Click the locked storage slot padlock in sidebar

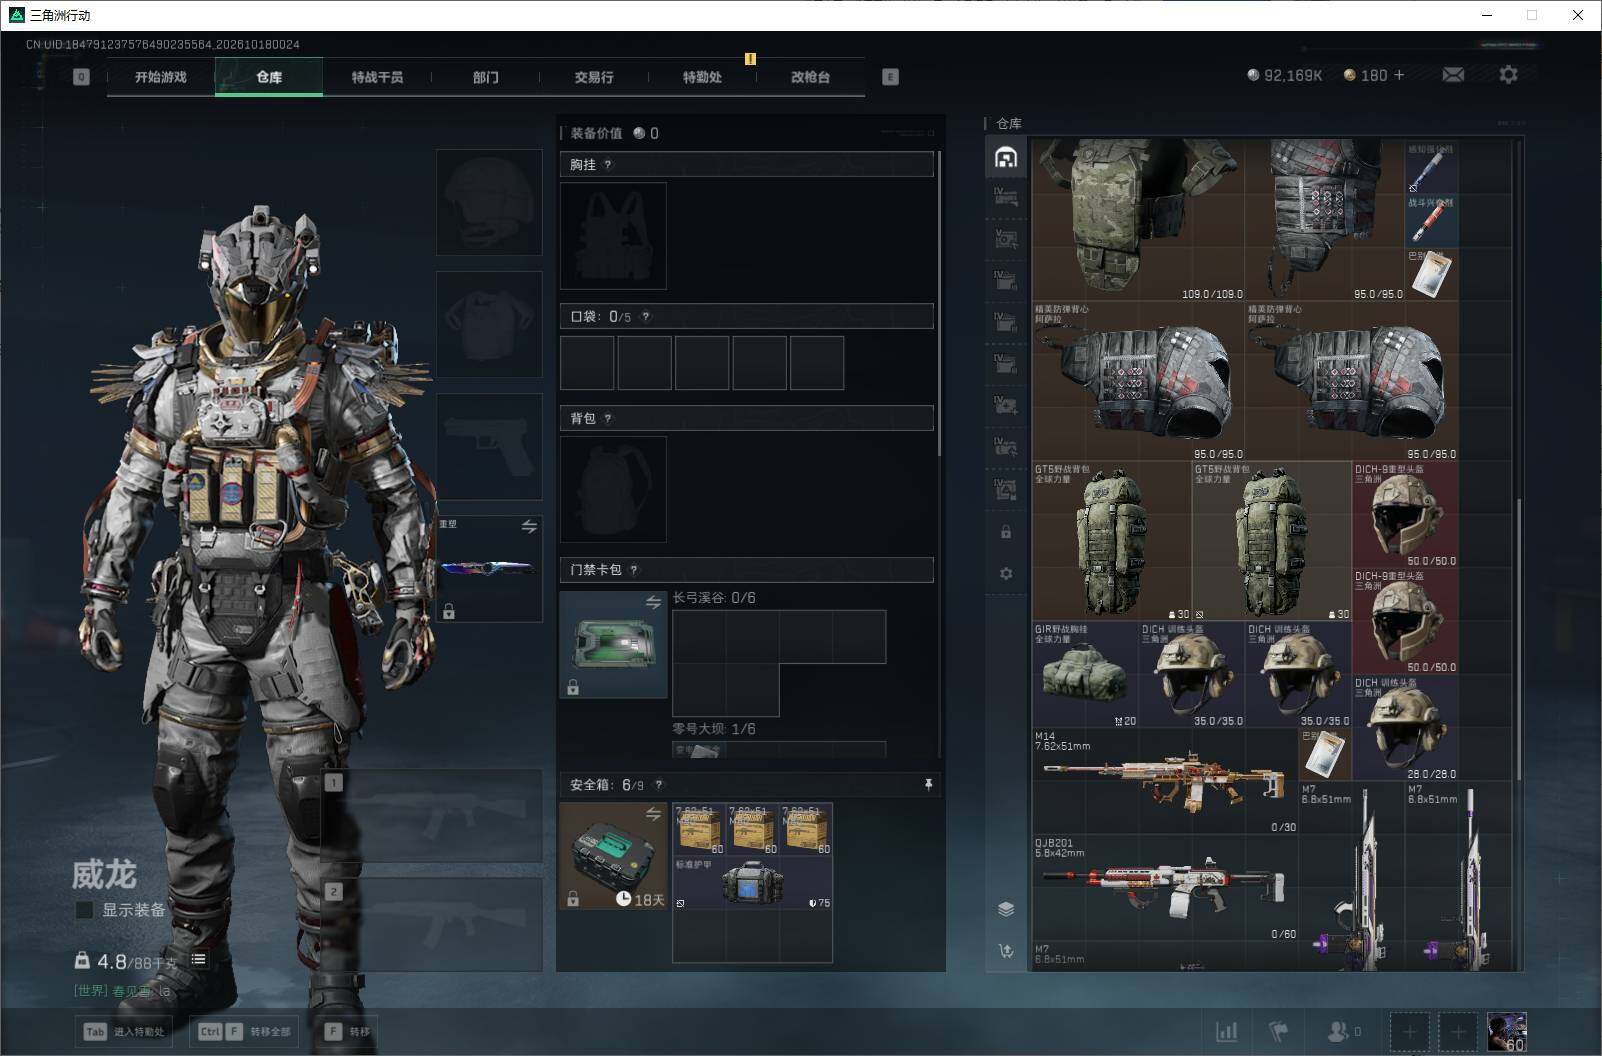[x=1006, y=532]
